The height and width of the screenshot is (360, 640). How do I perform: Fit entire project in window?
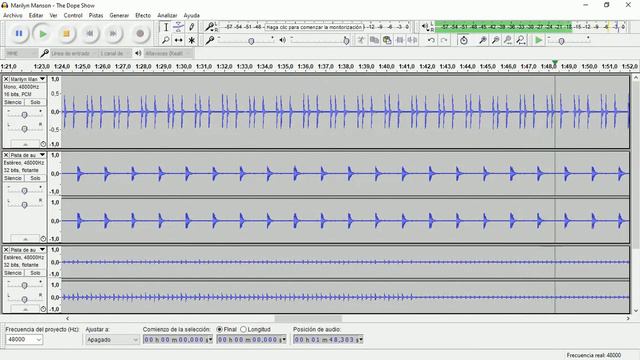pos(521,40)
